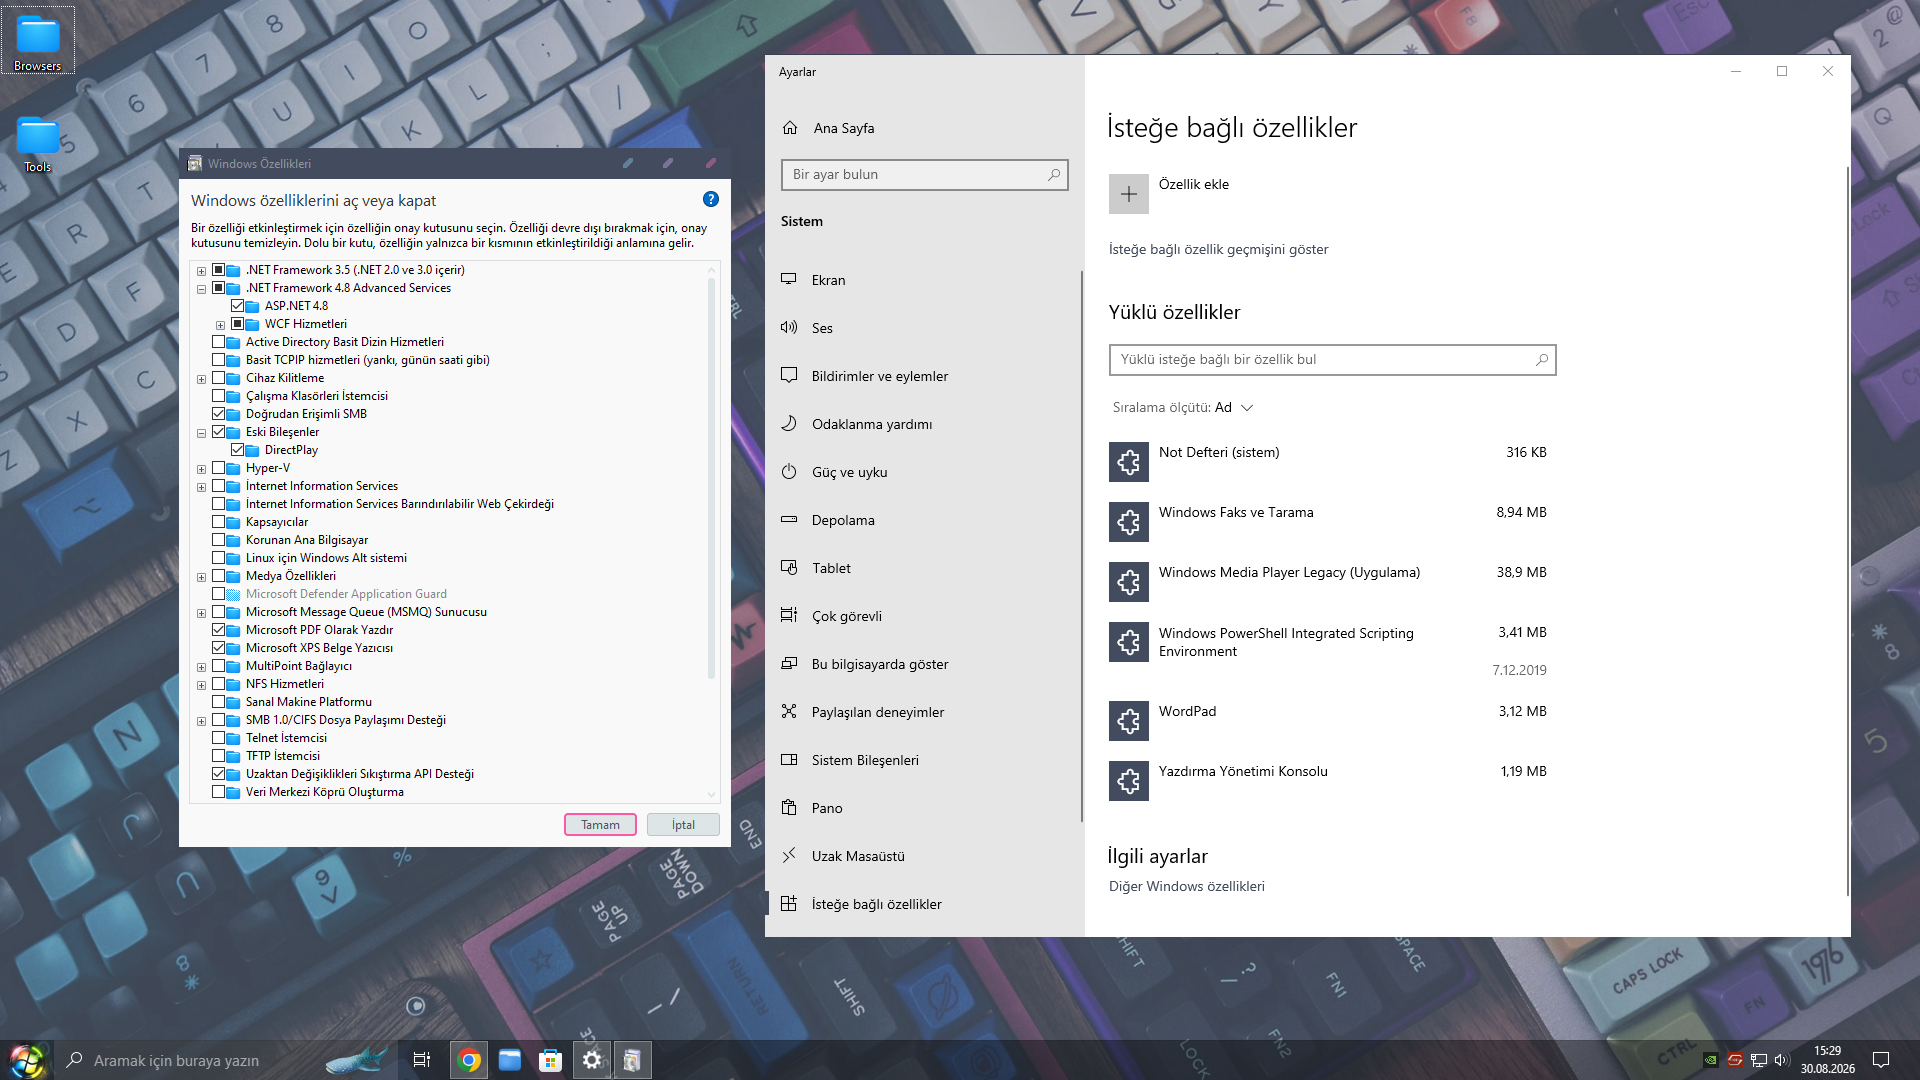This screenshot has width=1920, height=1080.
Task: Click the Ana Sayfa label in Ayarlar
Action: pyautogui.click(x=844, y=128)
